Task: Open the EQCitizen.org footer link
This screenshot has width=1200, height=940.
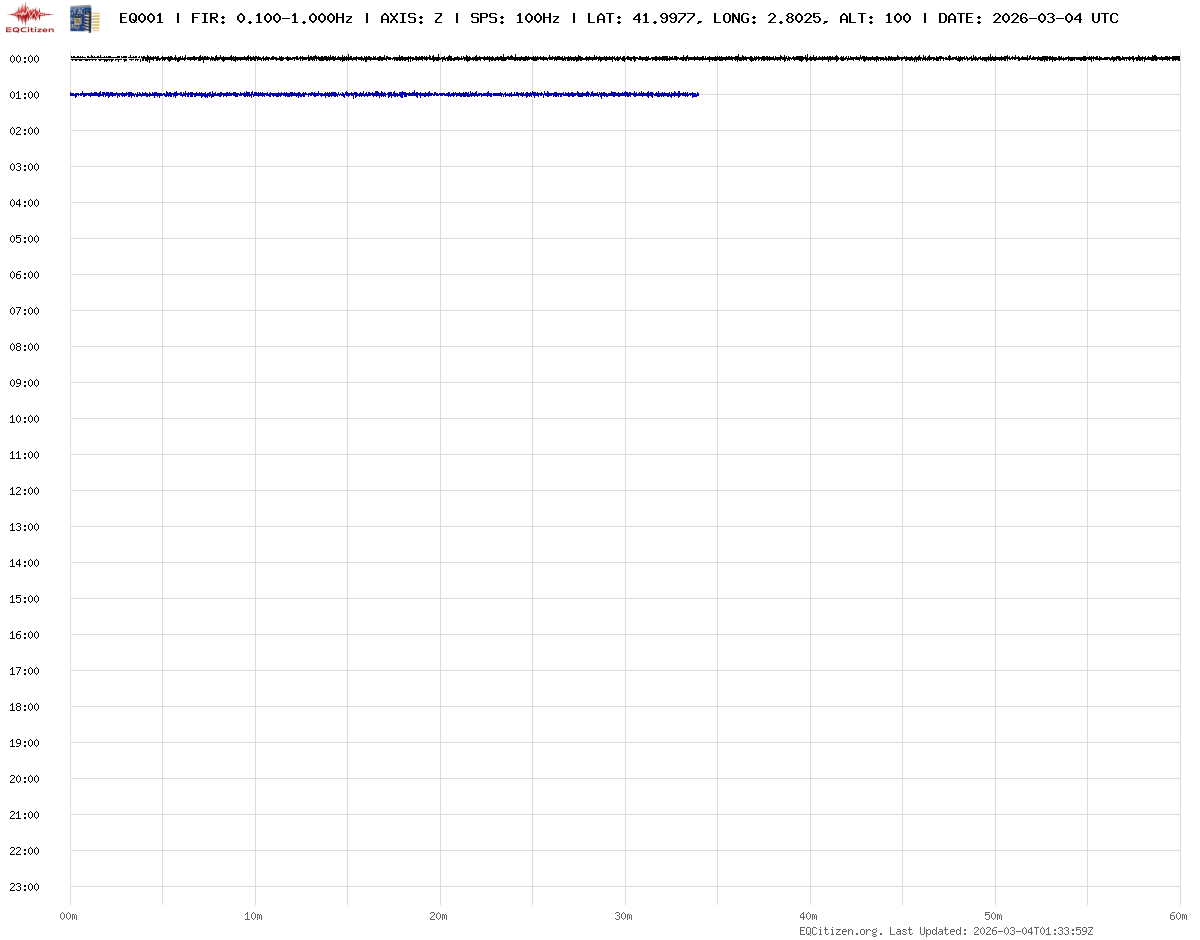Action: [x=840, y=931]
